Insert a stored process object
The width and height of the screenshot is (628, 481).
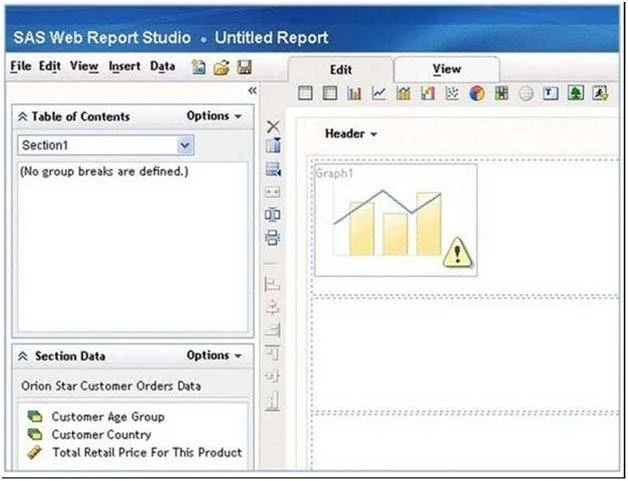[600, 93]
